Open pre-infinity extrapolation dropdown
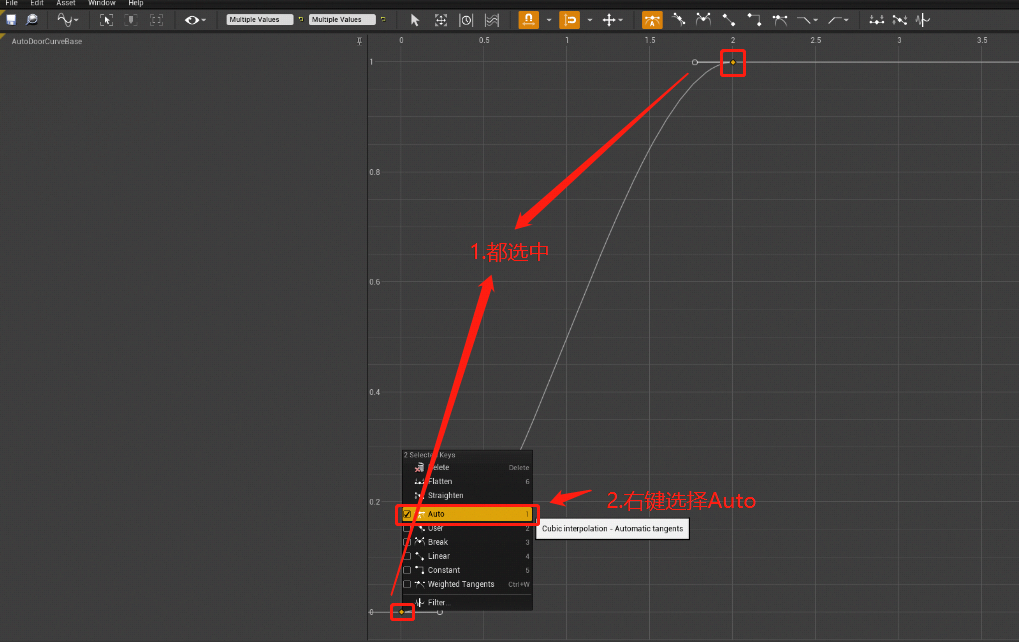Screen dimensions: 1019x642 click(808, 20)
